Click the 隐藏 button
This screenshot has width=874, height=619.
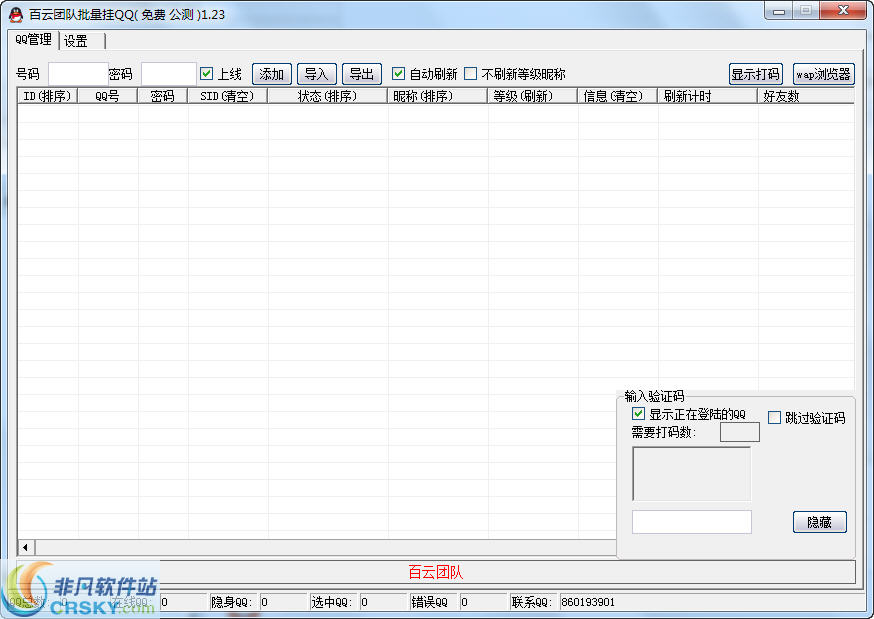click(x=819, y=522)
